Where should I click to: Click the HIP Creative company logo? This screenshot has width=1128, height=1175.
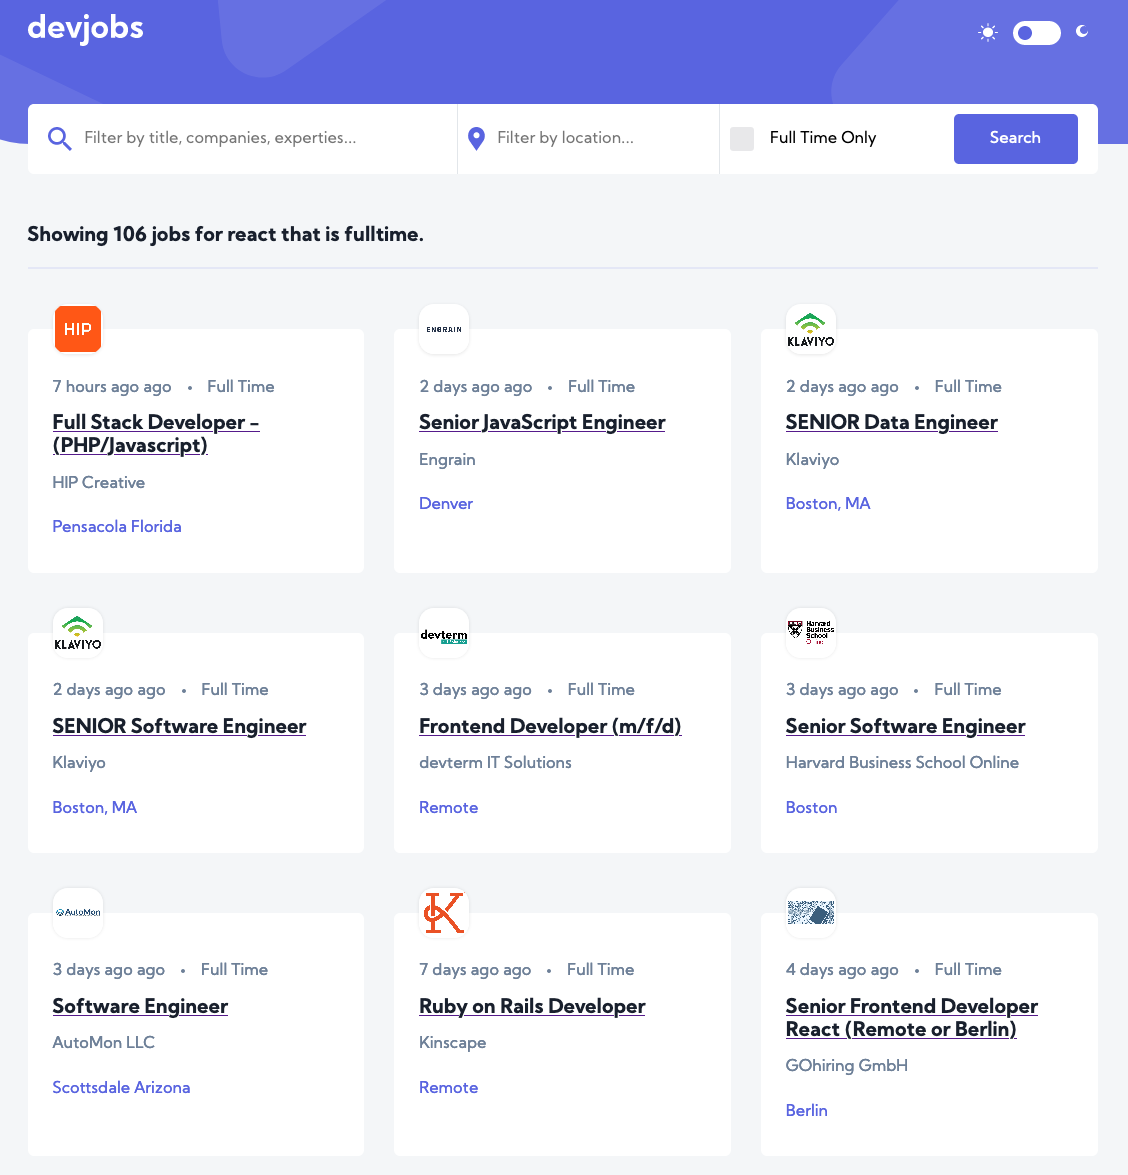78,329
